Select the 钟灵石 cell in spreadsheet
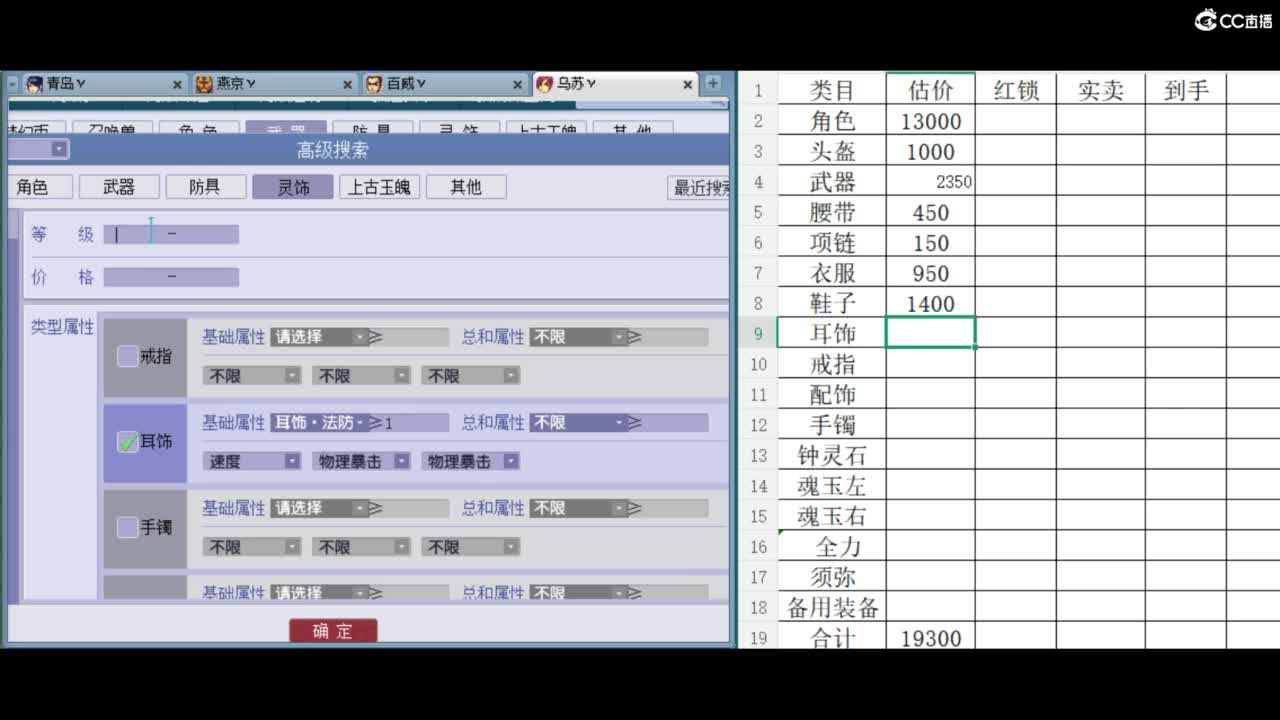The height and width of the screenshot is (720, 1280). (832, 456)
